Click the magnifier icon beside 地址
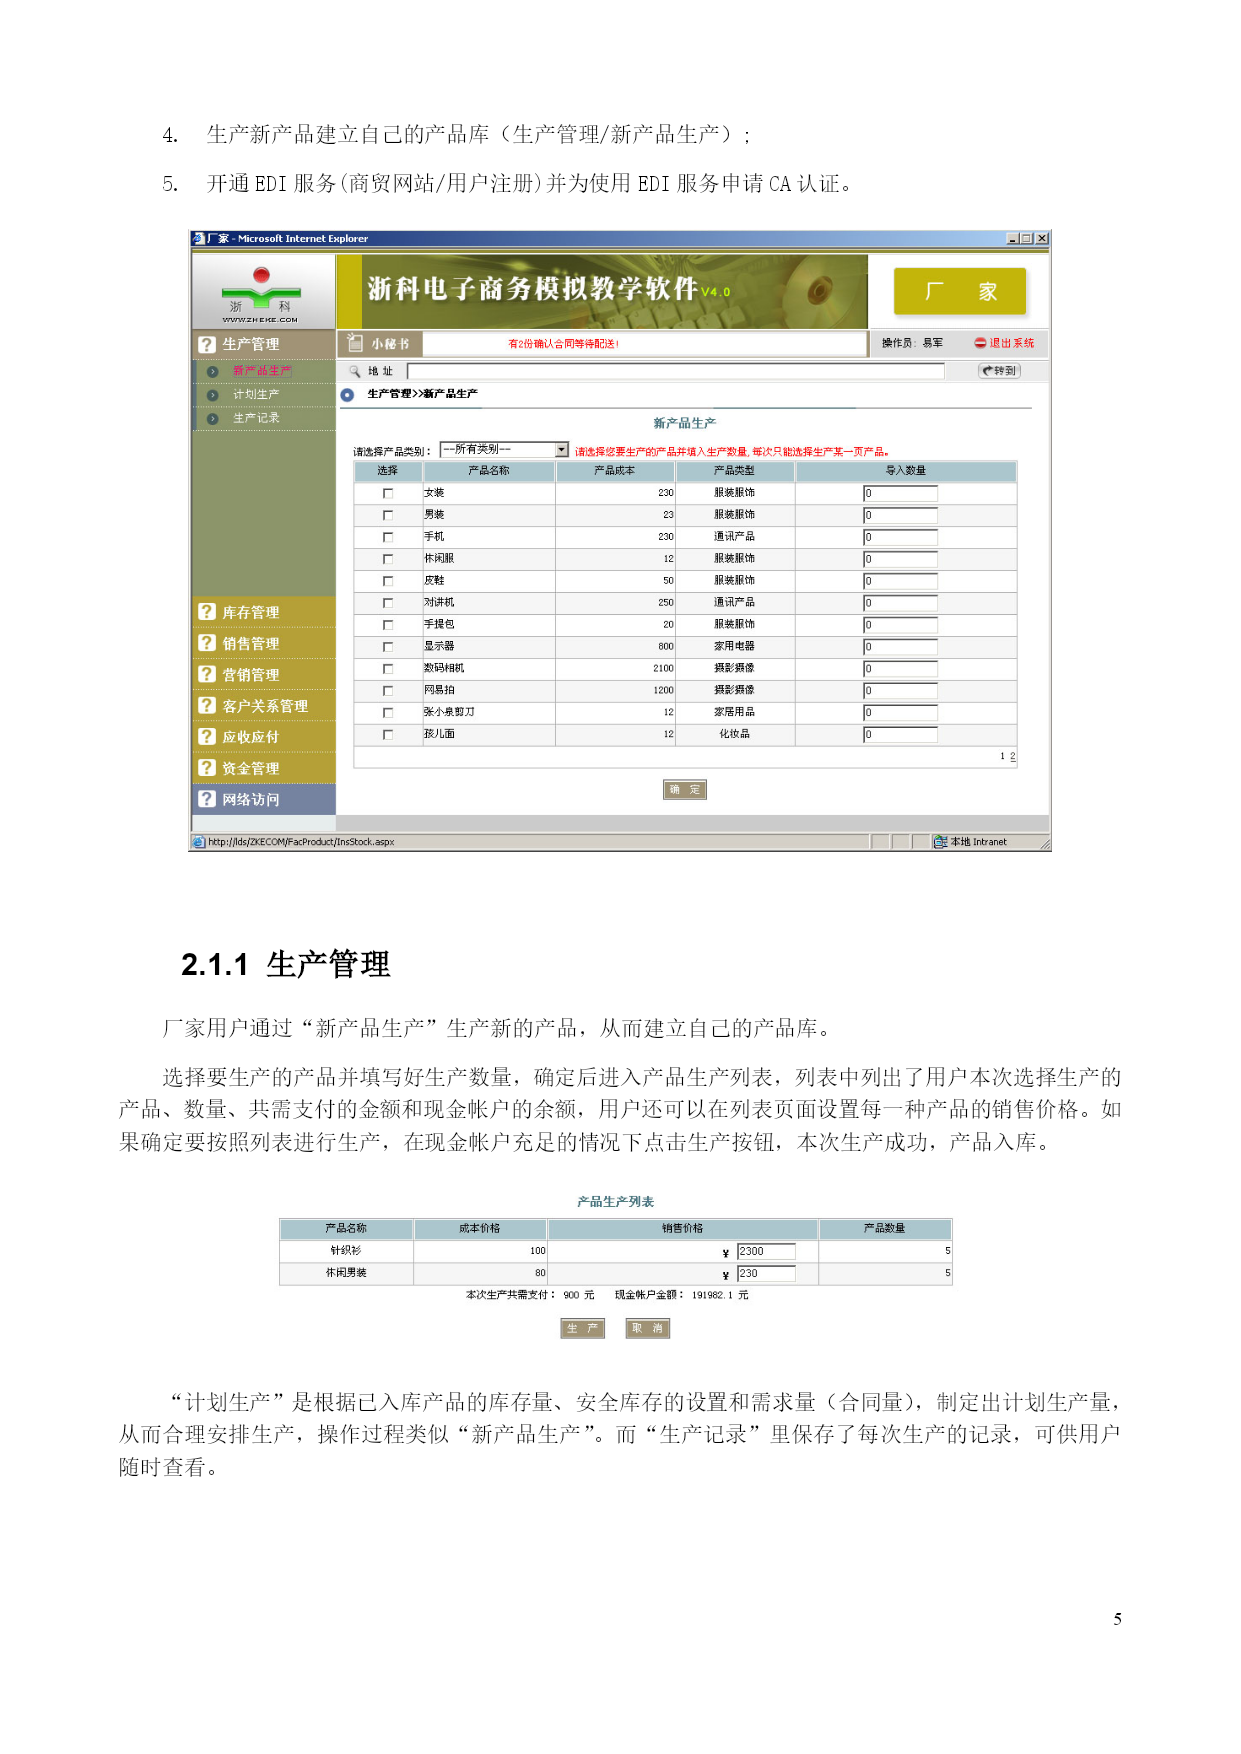1241x1754 pixels. (x=354, y=371)
